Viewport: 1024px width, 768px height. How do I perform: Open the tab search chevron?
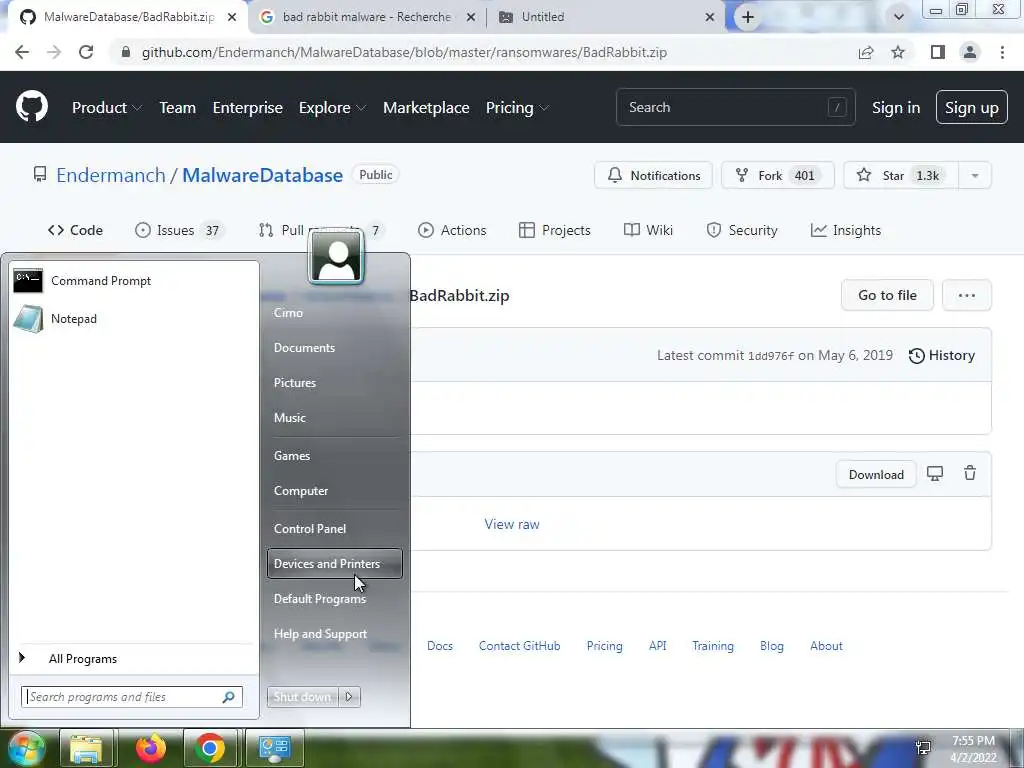pos(899,17)
